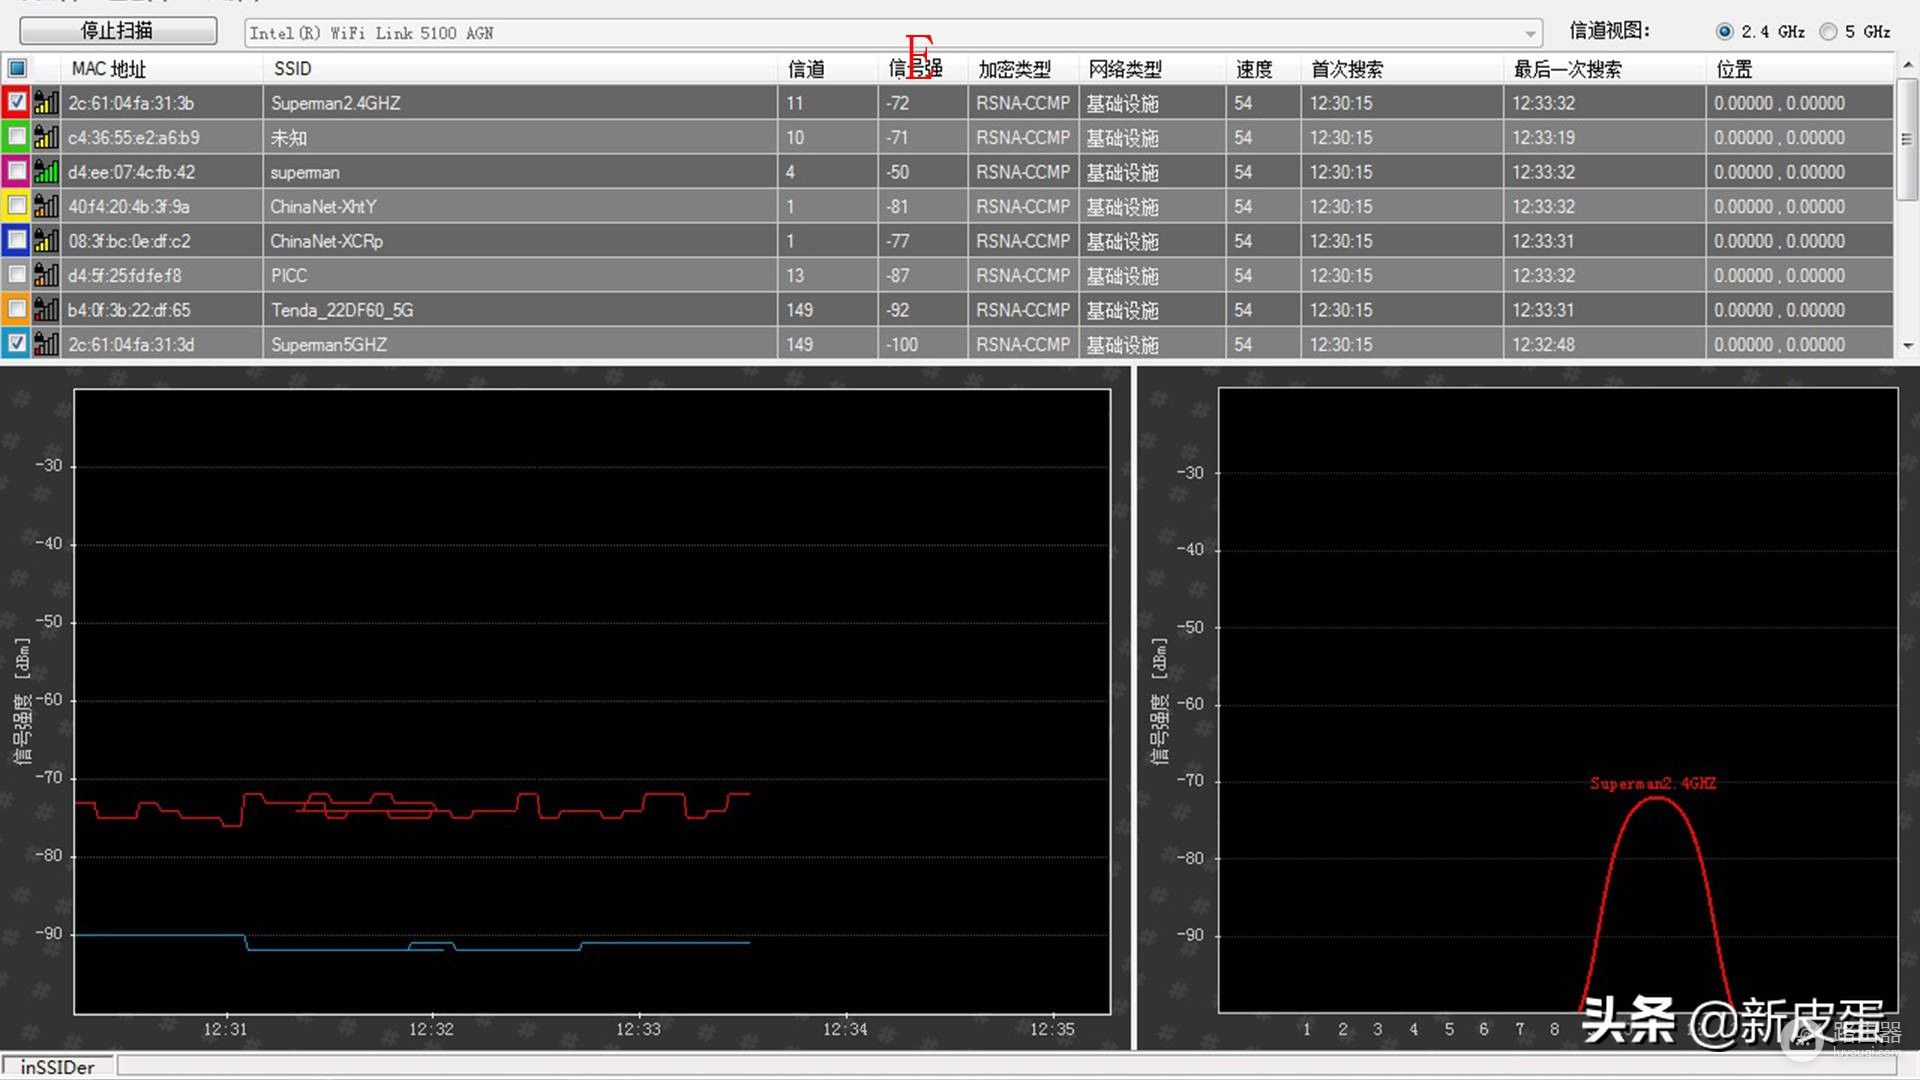Click signal bars icon for c4:36:55:e2:a6:b9 row
This screenshot has height=1080, width=1920.
[46, 137]
